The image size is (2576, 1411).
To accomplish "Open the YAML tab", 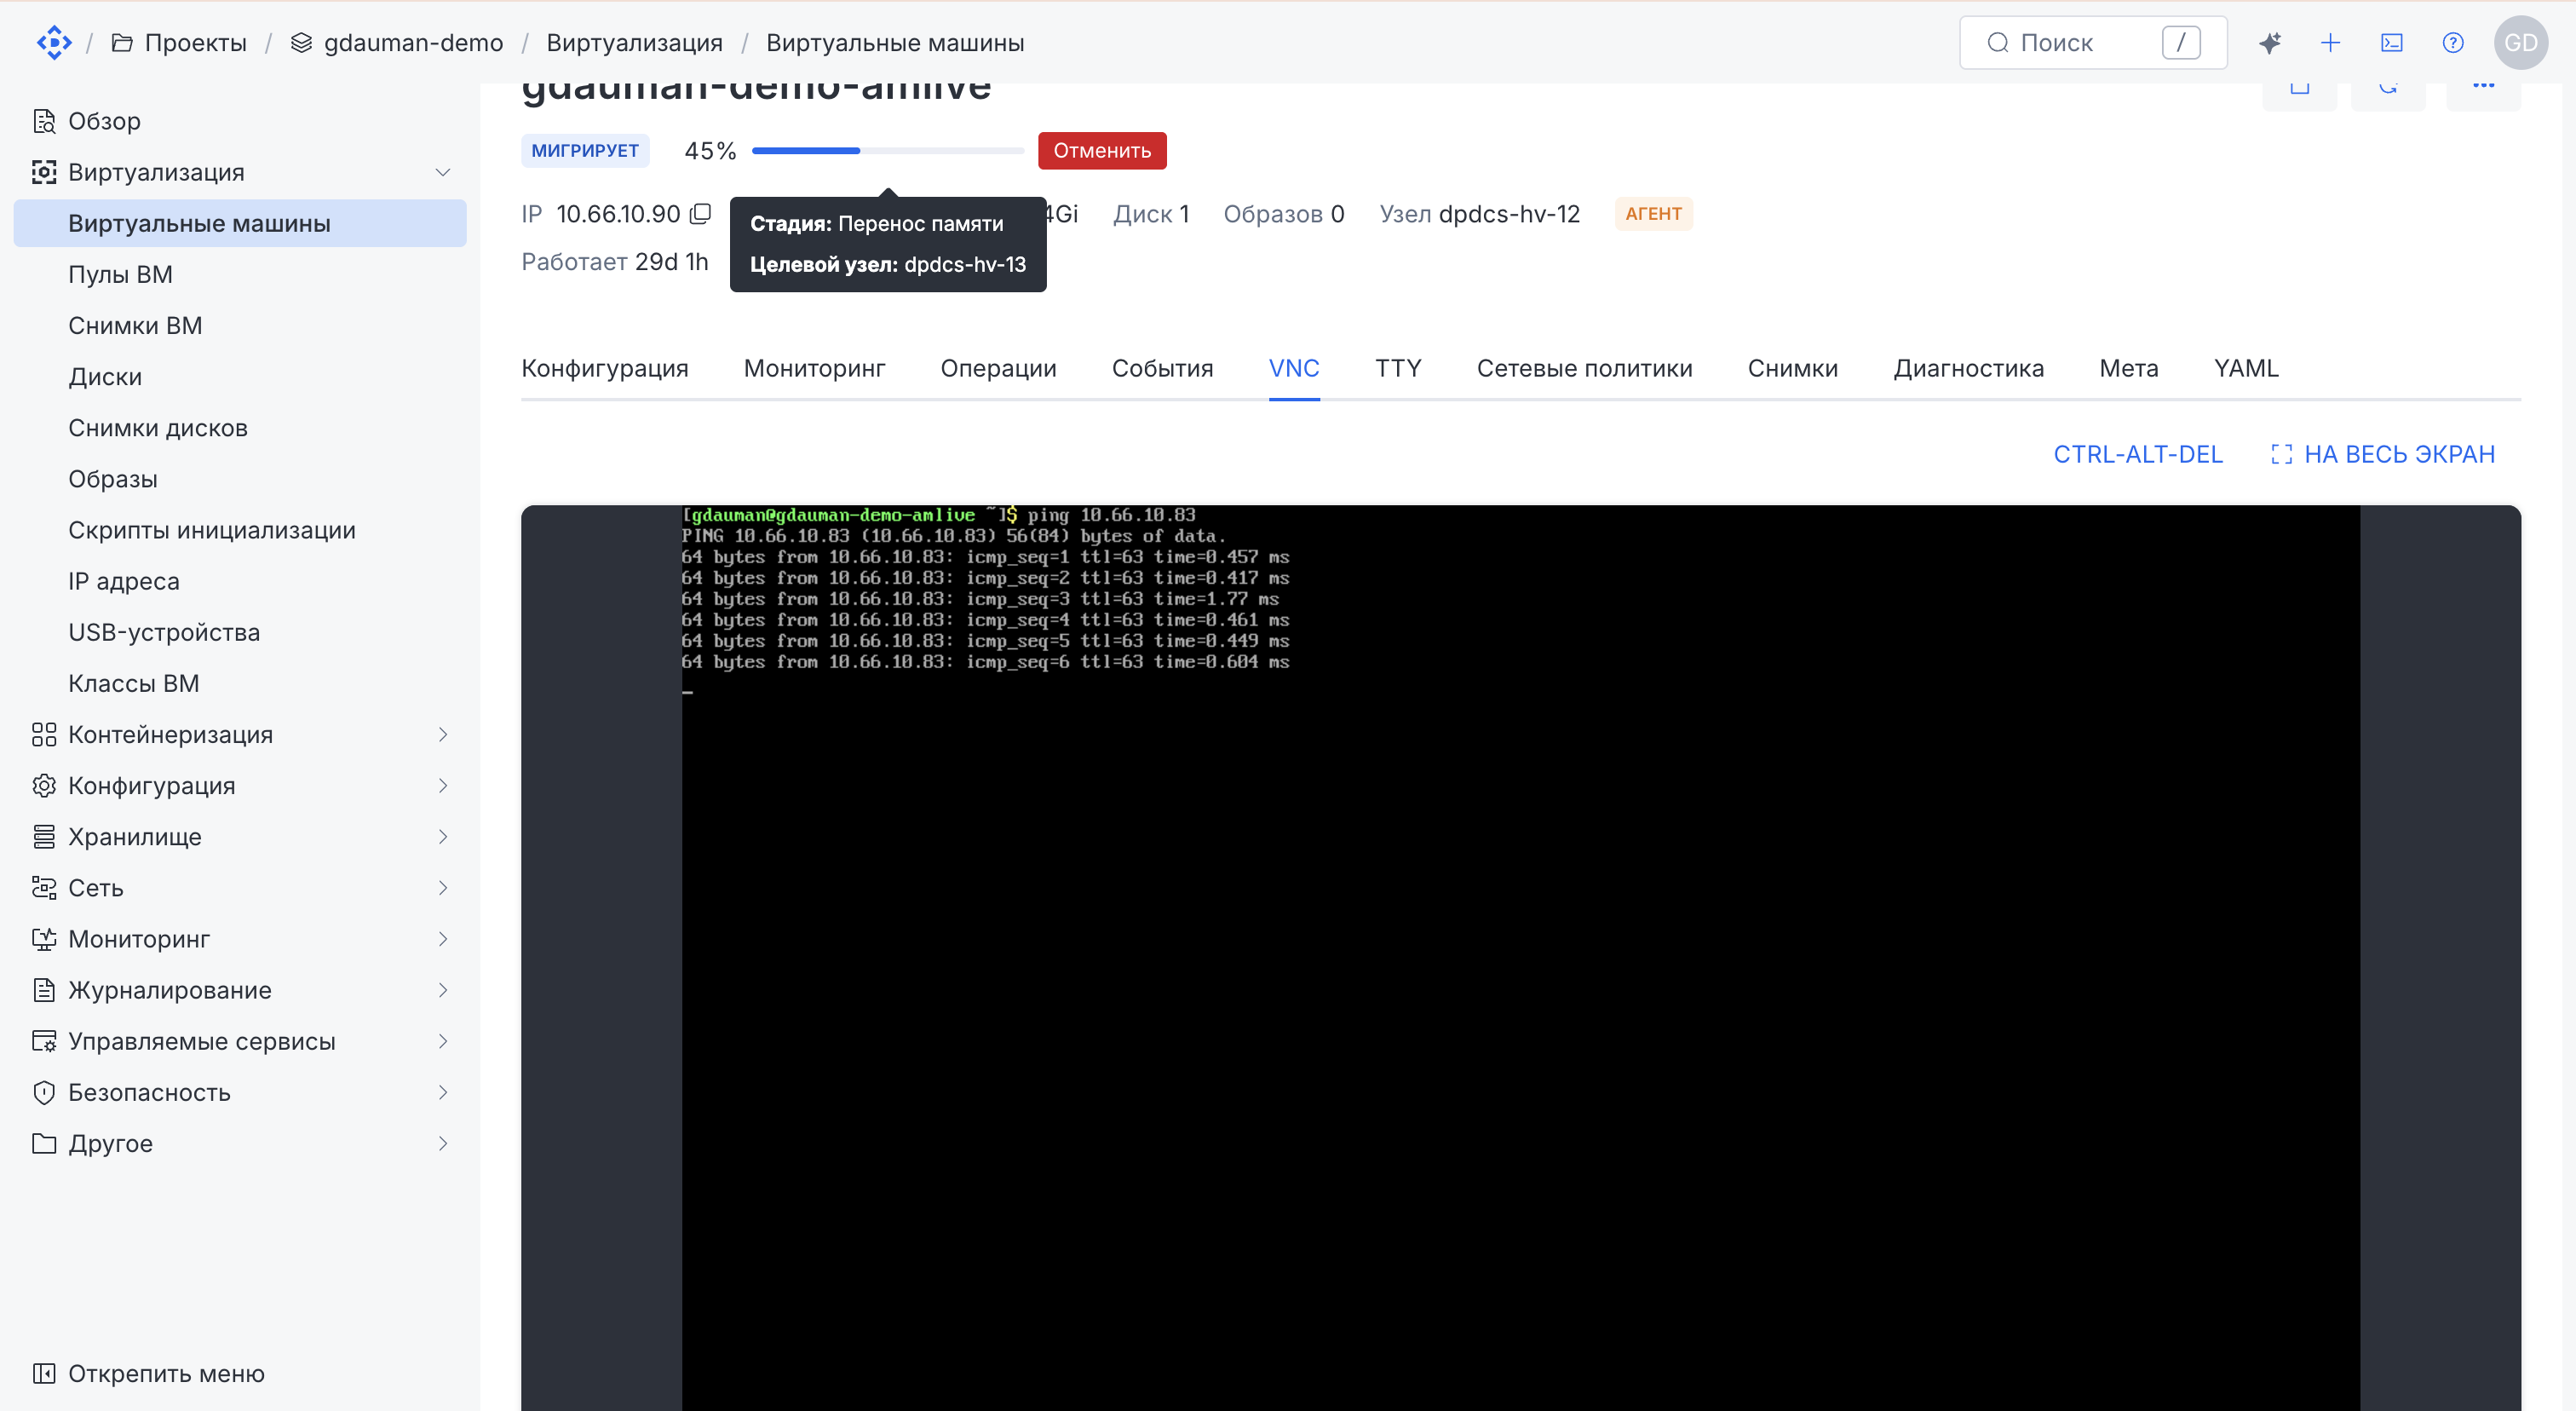I will tap(2246, 368).
